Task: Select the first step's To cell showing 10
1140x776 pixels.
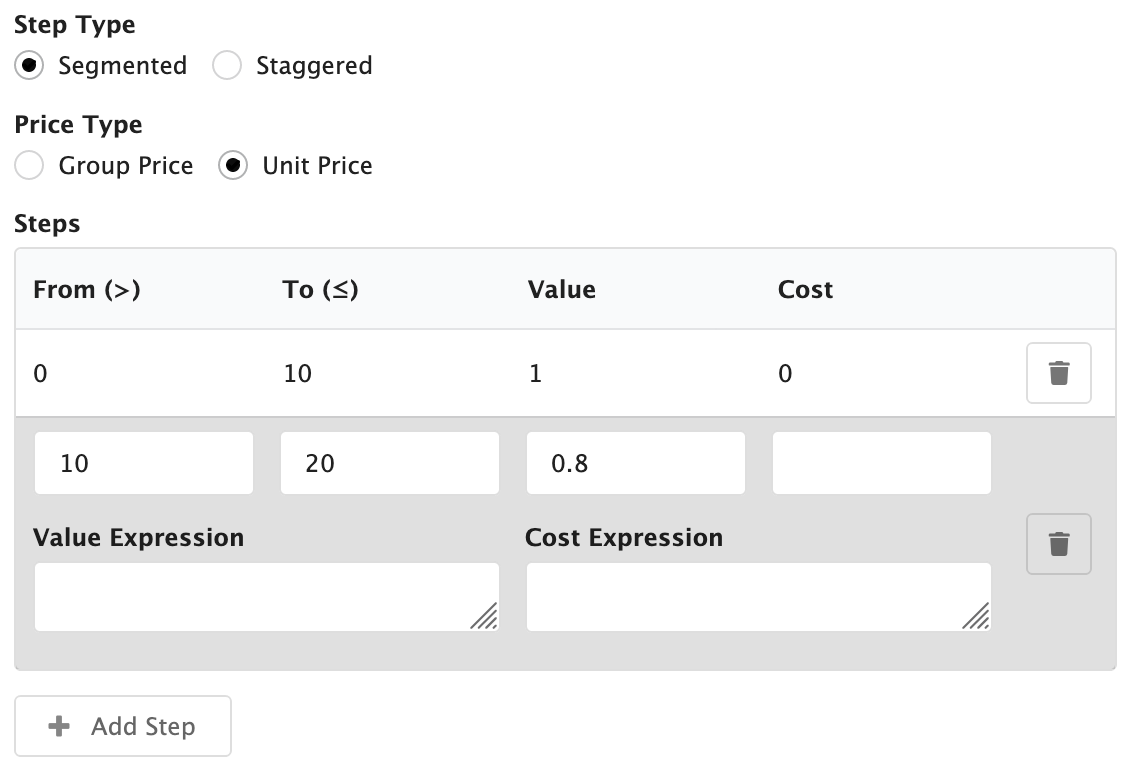Action: (x=298, y=374)
